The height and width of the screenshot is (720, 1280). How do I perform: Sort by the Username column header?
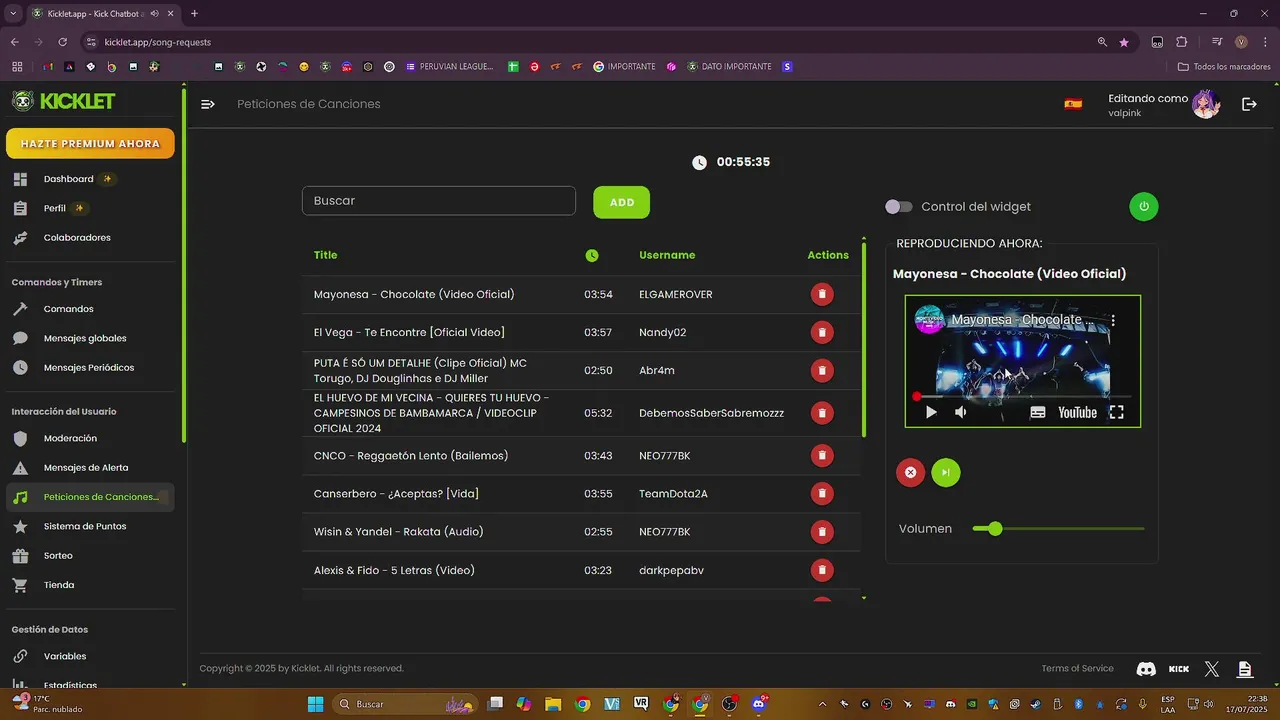pos(667,255)
